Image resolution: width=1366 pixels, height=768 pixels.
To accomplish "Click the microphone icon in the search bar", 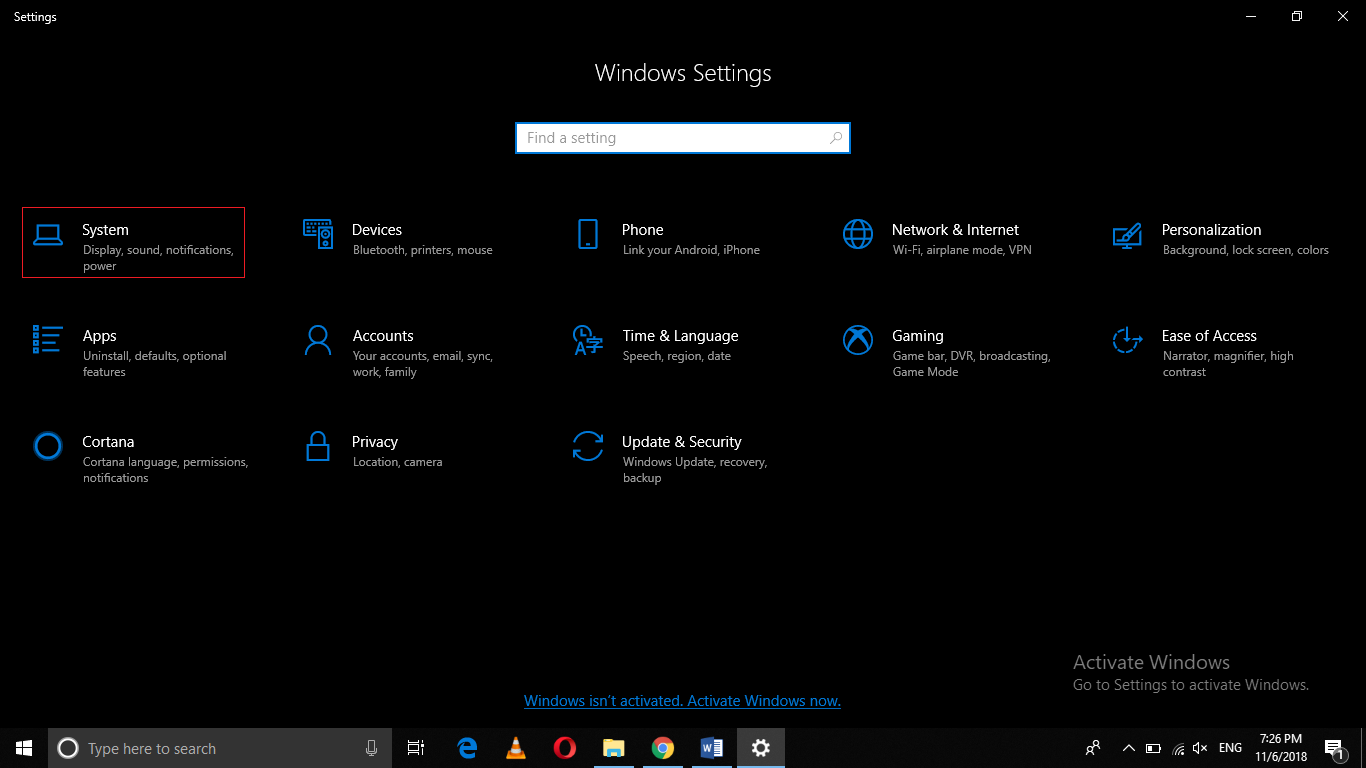I will 371,748.
